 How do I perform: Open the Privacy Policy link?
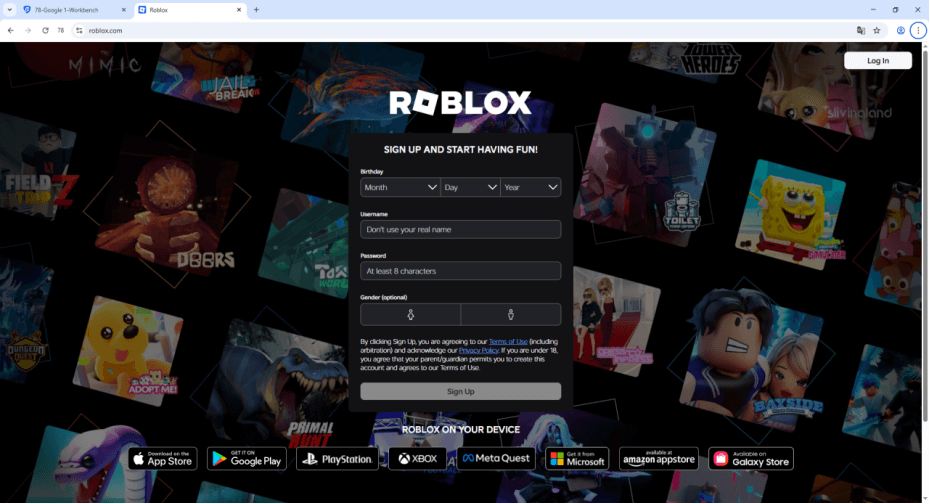pyautogui.click(x=479, y=350)
